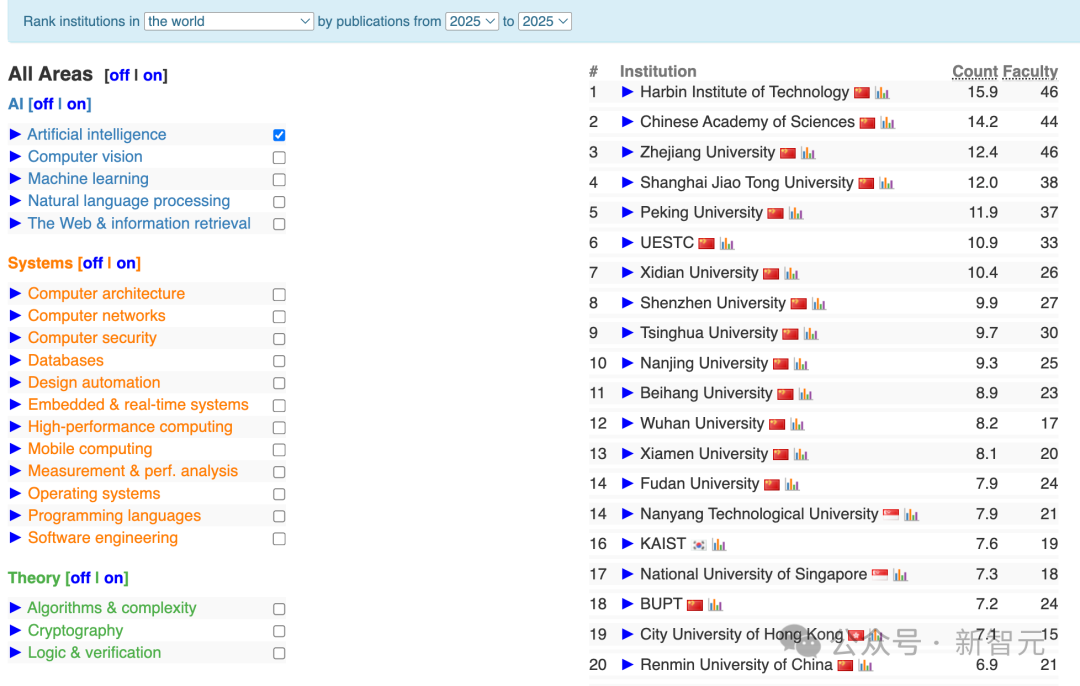
Task: Click chart icon next to Renmin University of China
Action: (866, 665)
